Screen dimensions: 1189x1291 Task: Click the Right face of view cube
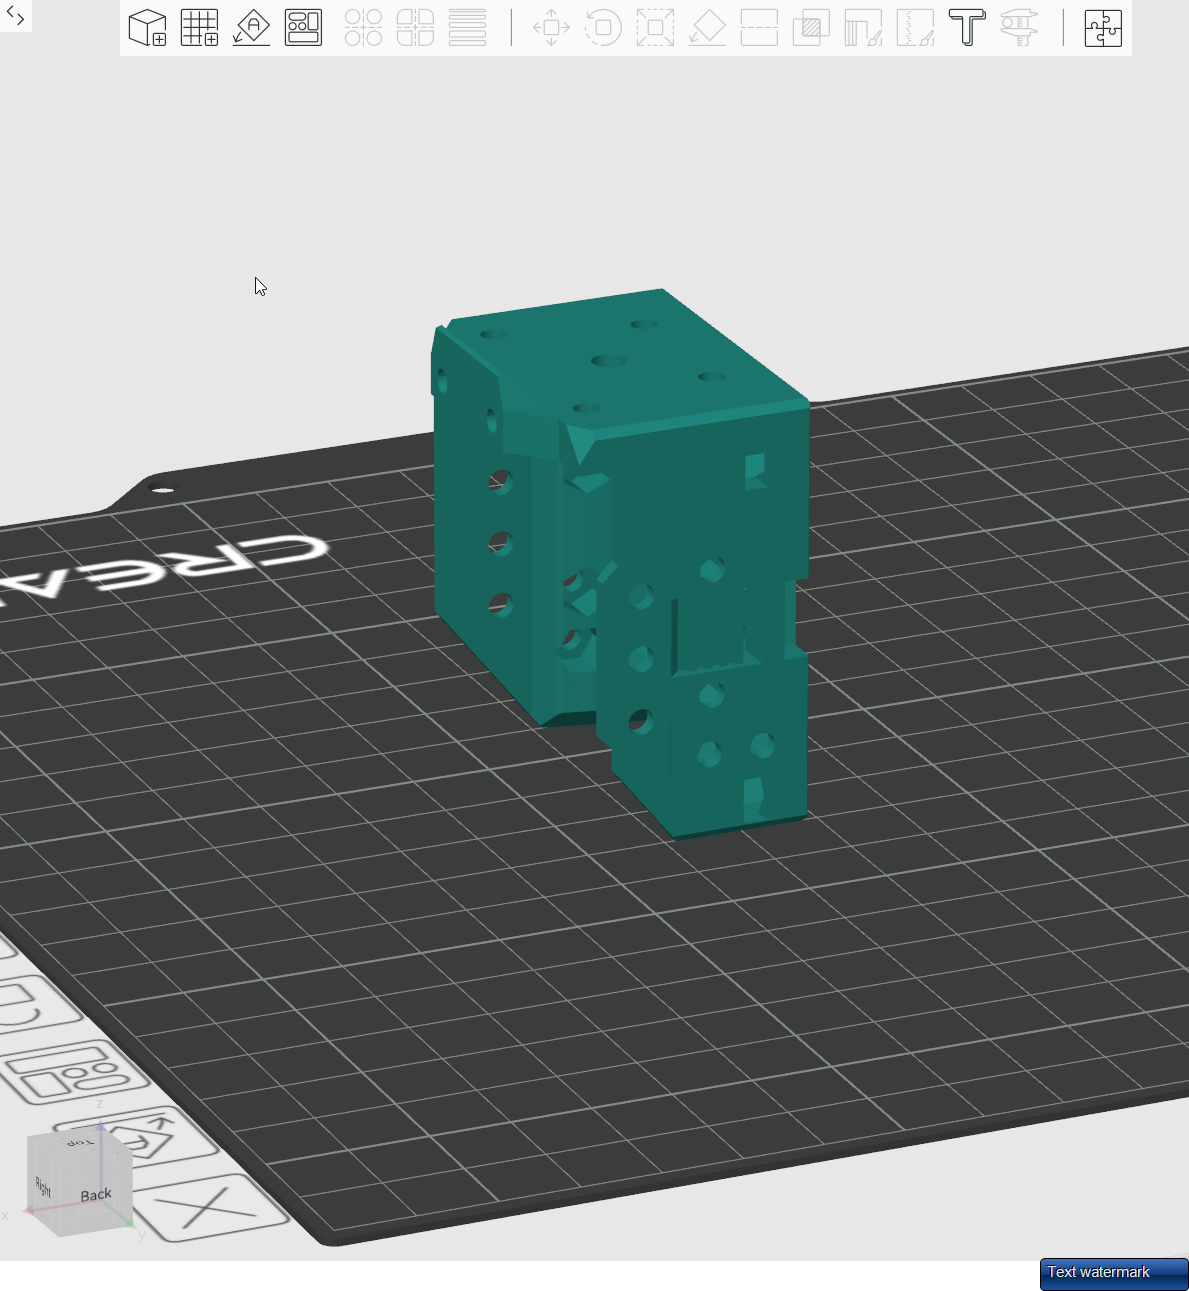pos(43,1186)
